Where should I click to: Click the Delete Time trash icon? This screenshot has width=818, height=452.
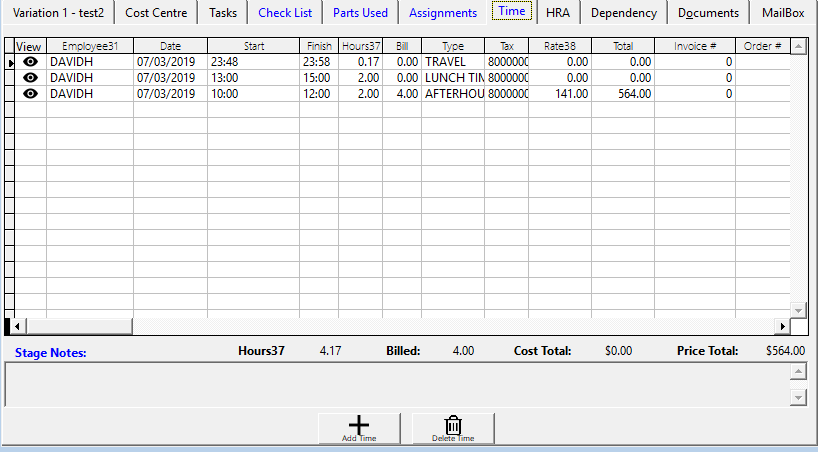[453, 425]
